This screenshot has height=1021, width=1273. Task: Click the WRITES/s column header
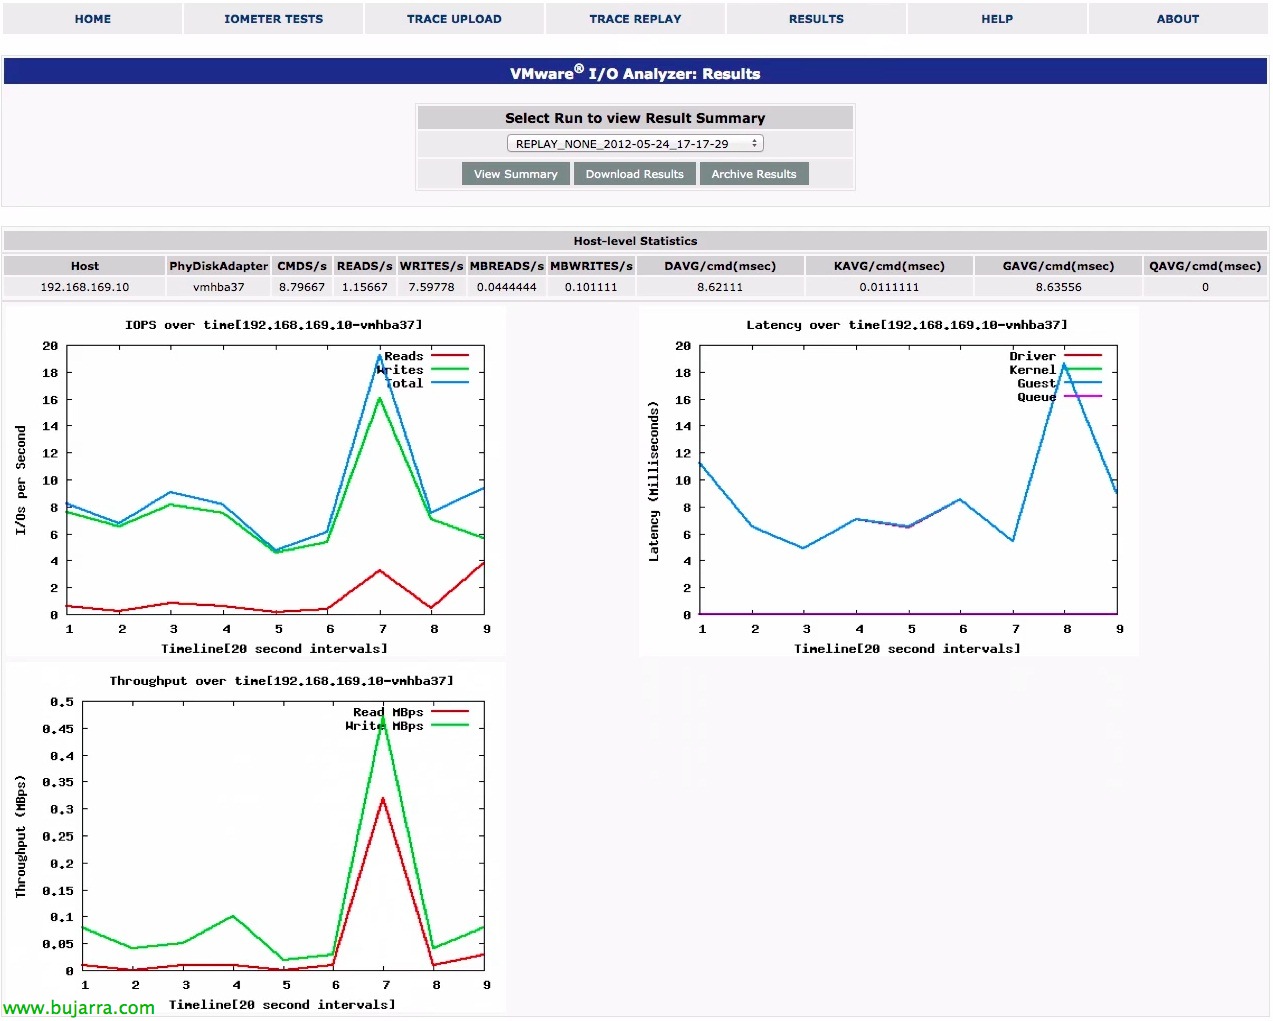pos(432,266)
